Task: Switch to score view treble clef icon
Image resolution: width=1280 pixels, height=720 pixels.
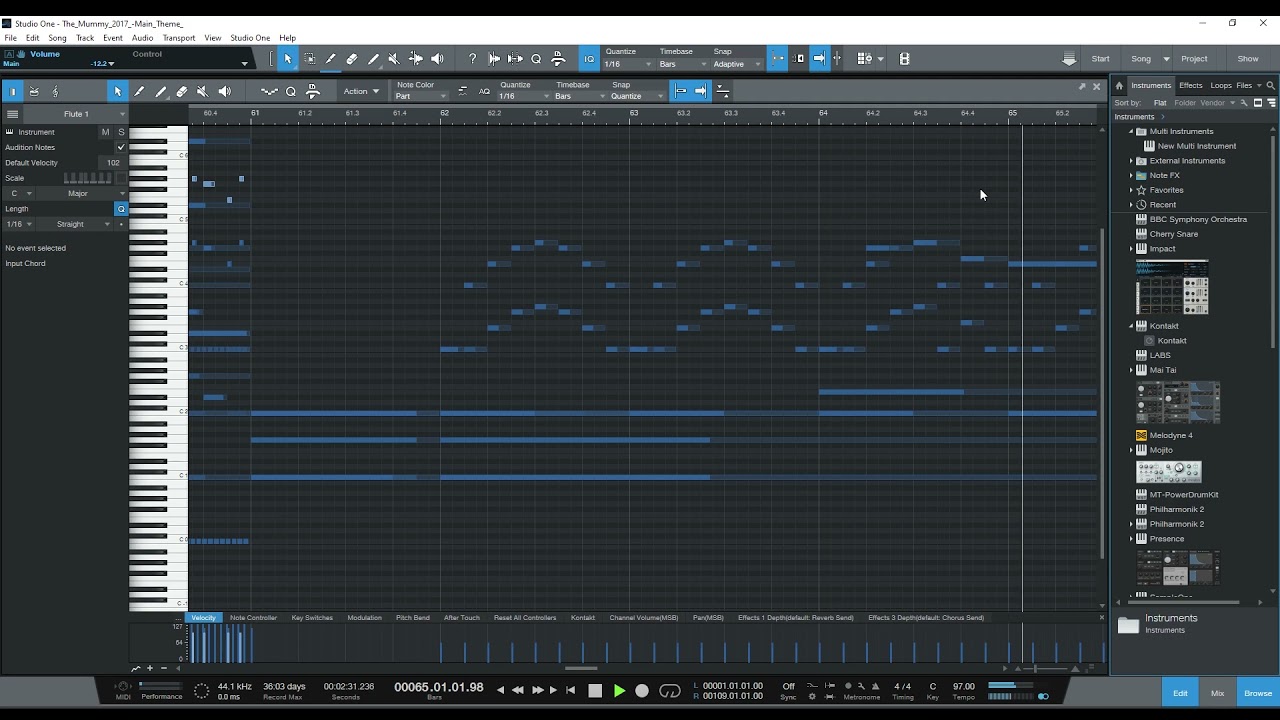Action: 55,91
